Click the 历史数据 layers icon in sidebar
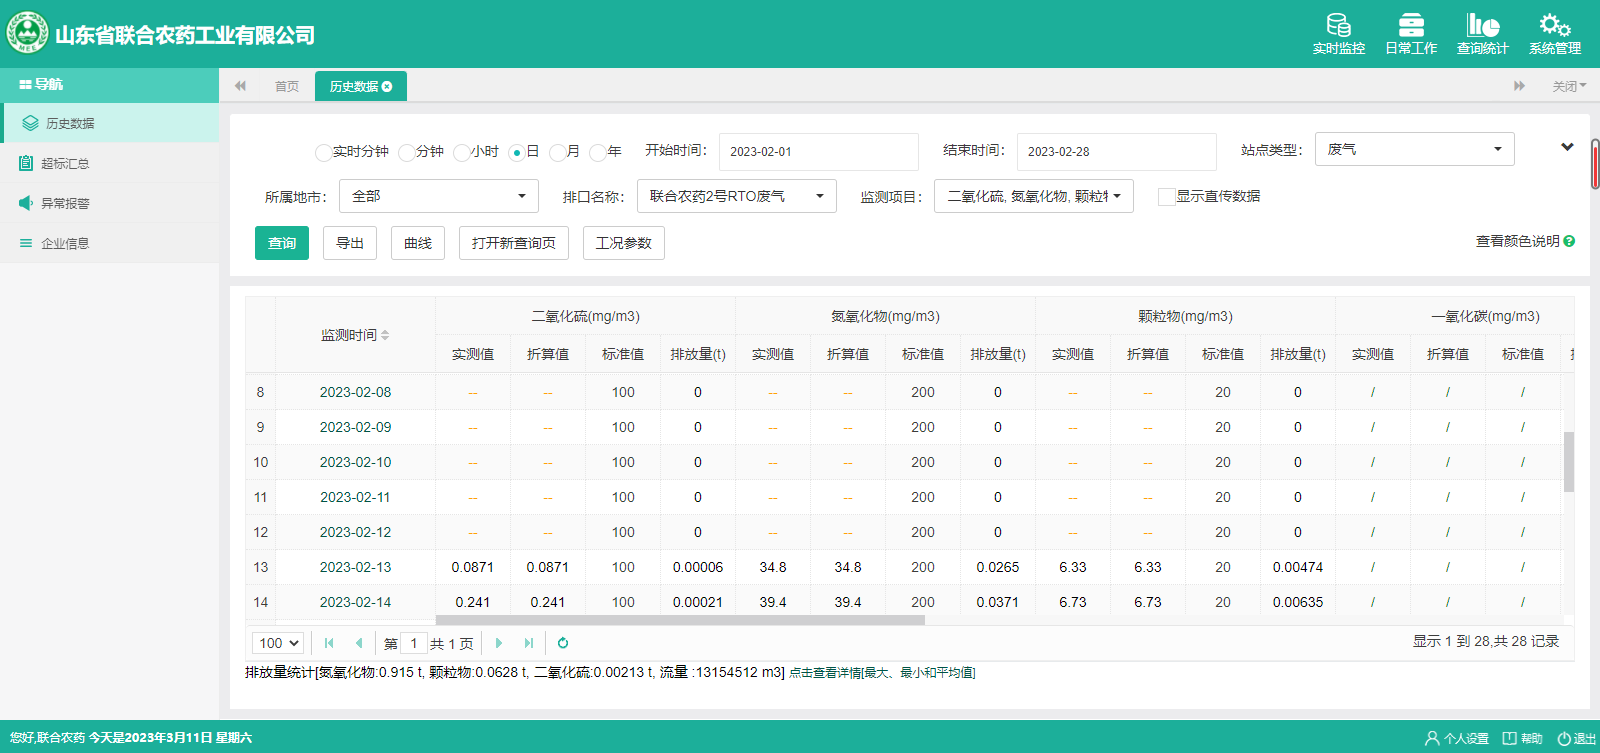 click(30, 123)
